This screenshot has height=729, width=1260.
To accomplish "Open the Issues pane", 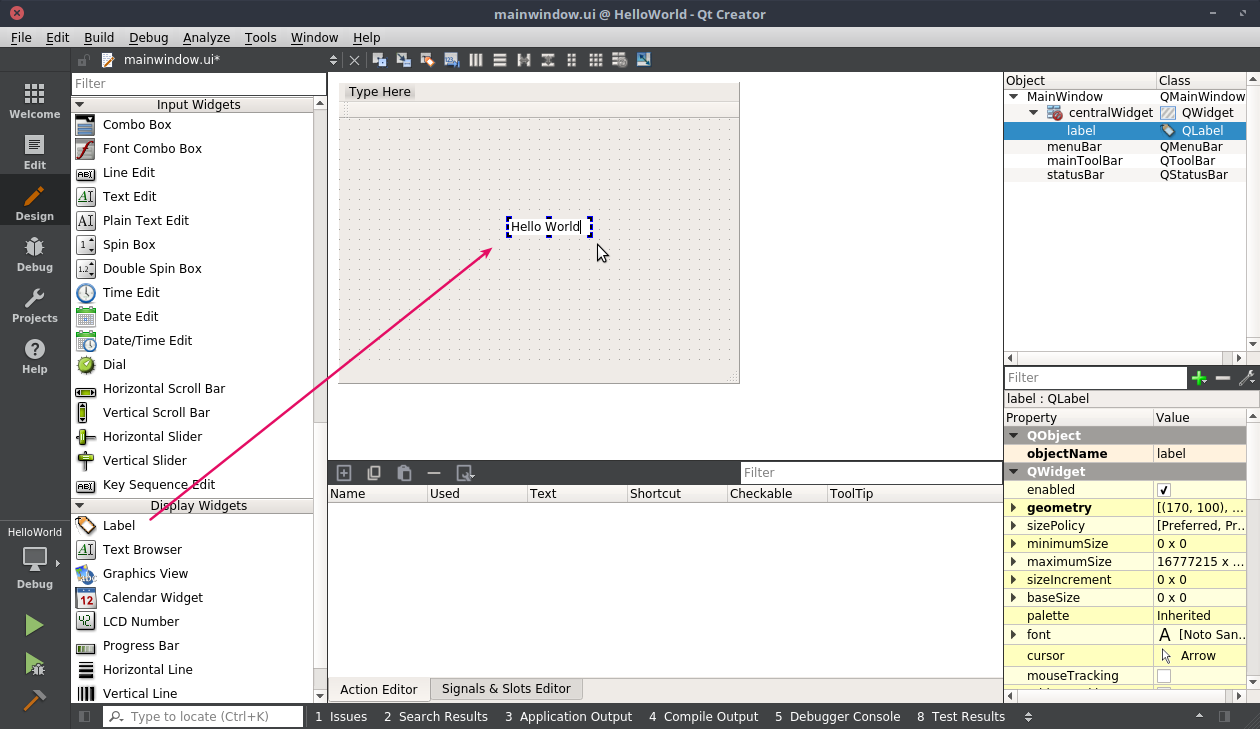I will click(341, 717).
